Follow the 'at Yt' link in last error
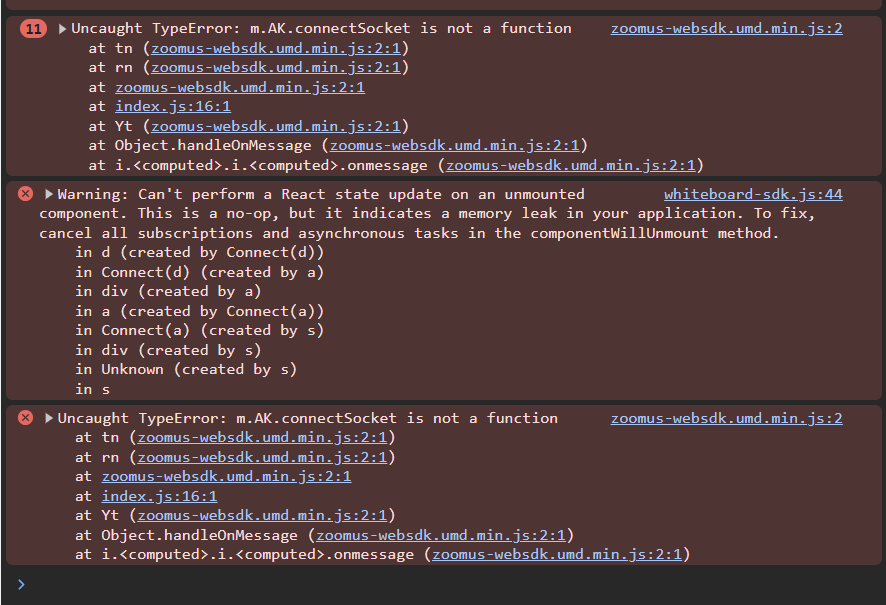This screenshot has width=886, height=605. [x=262, y=515]
